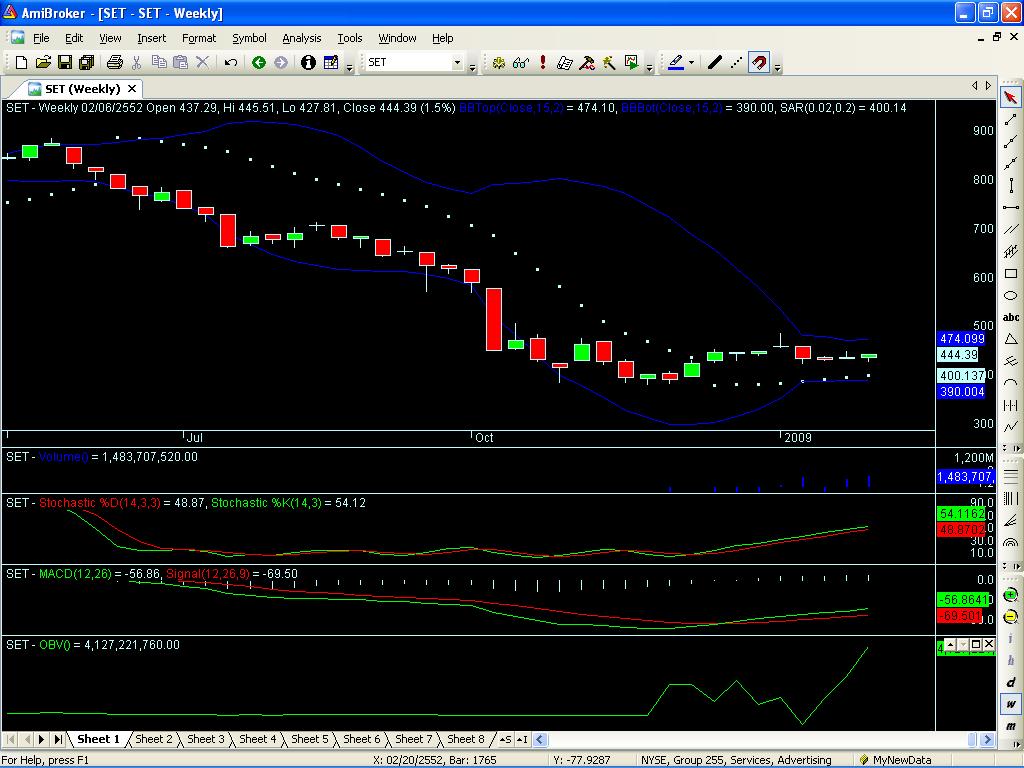
Task: Zoom in with the green magnifier
Action: (1010, 595)
